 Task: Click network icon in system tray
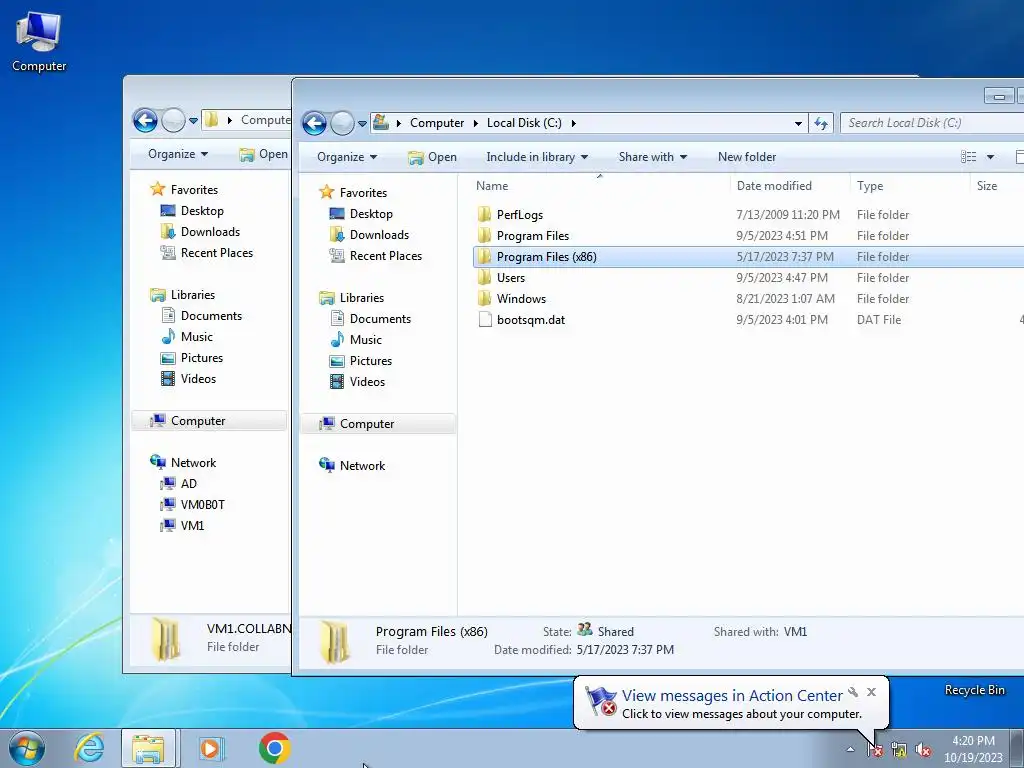(899, 750)
